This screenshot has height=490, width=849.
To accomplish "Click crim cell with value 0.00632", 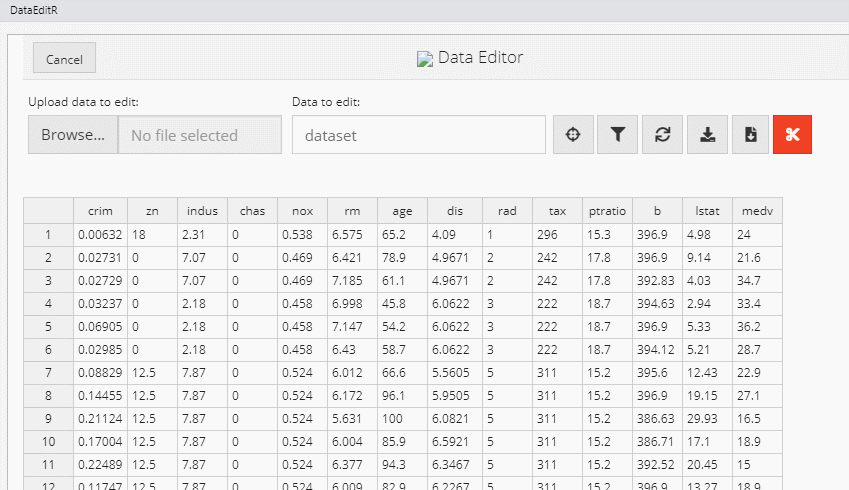I will [x=100, y=235].
